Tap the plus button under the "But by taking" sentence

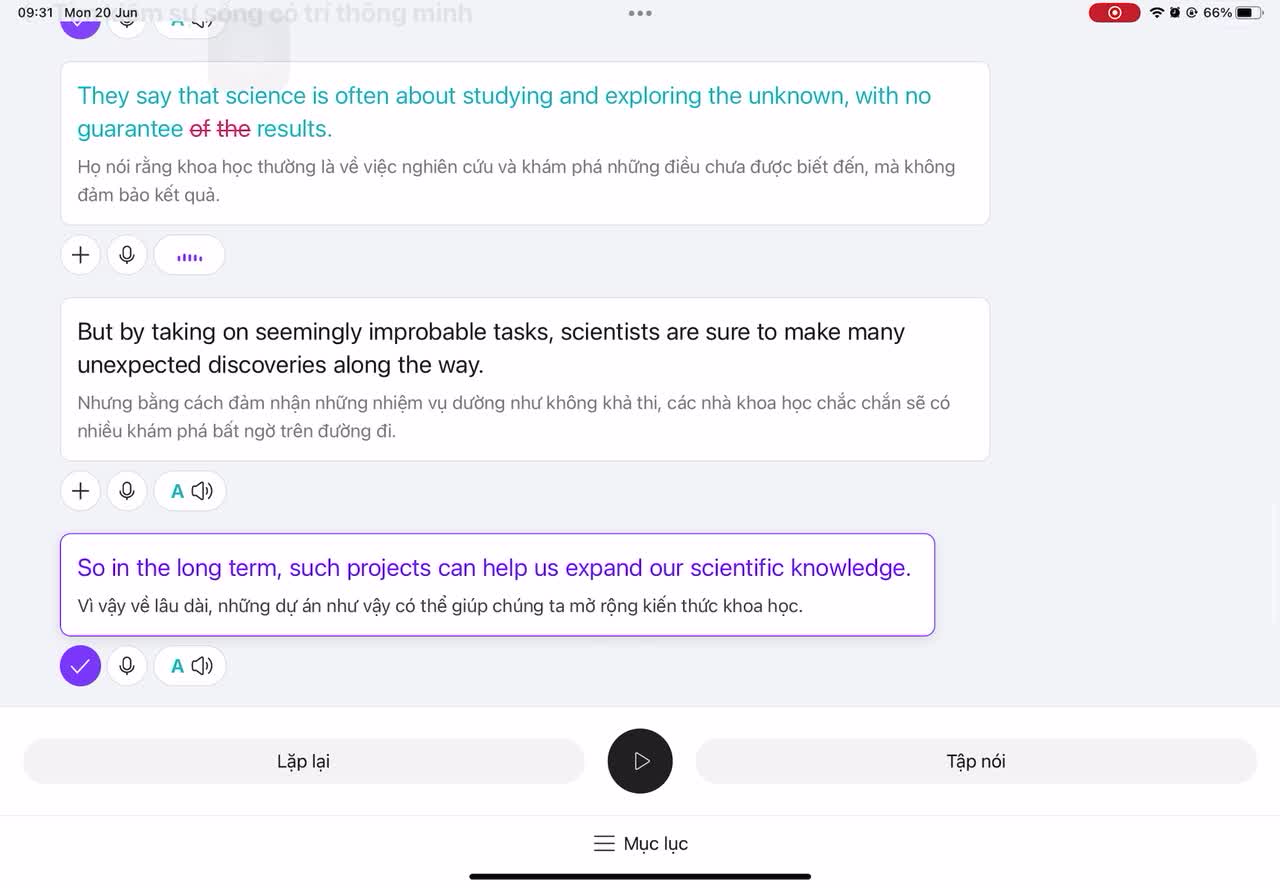point(81,491)
